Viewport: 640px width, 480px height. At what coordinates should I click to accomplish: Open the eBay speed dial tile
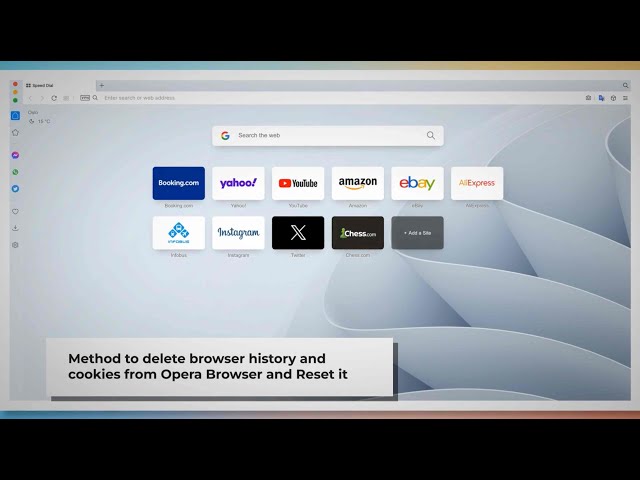417,183
